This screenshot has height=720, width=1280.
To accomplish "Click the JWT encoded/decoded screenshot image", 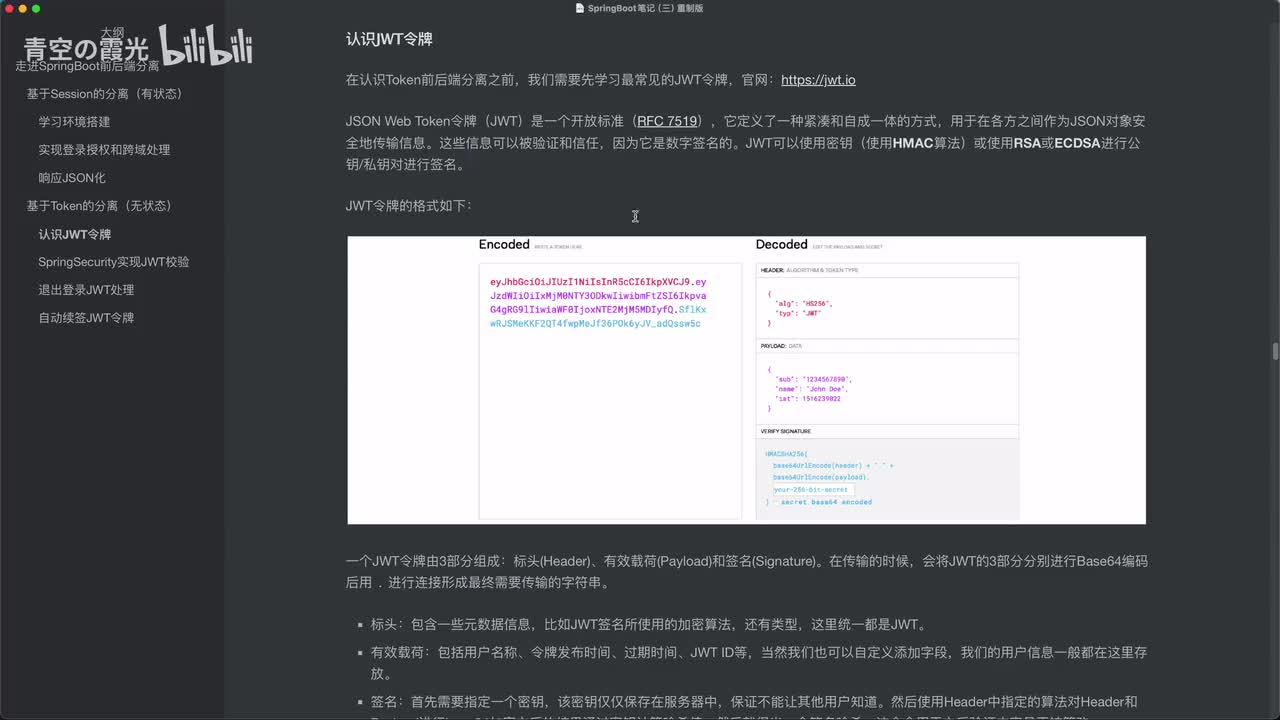I will click(x=746, y=380).
